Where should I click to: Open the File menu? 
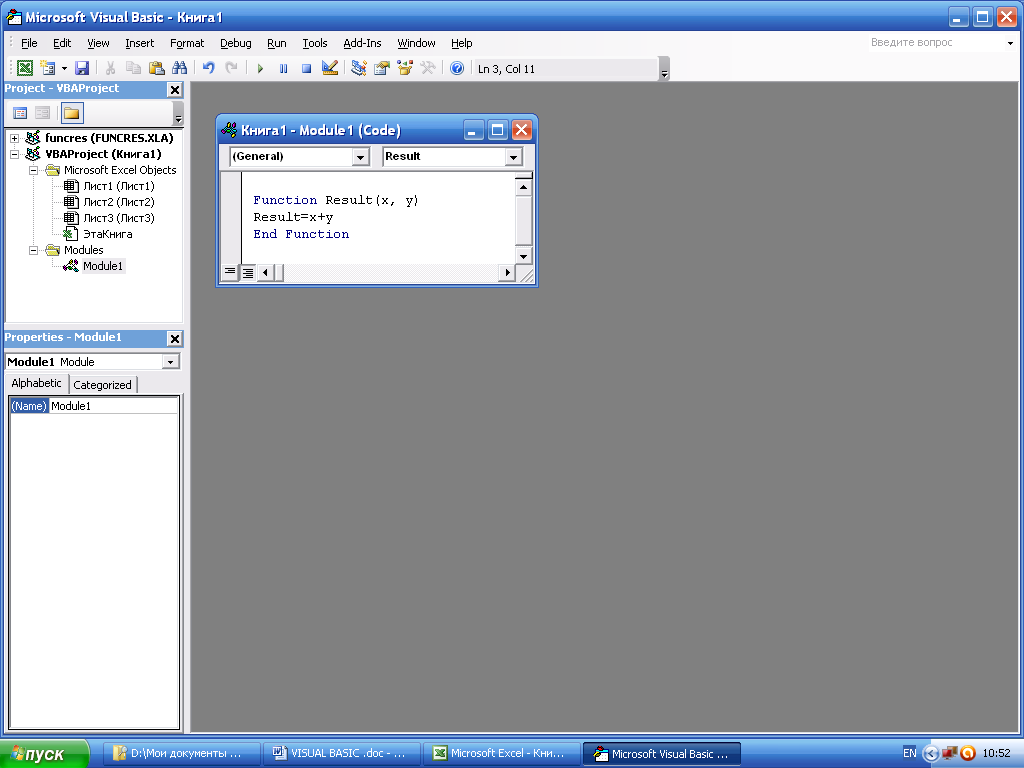point(29,43)
